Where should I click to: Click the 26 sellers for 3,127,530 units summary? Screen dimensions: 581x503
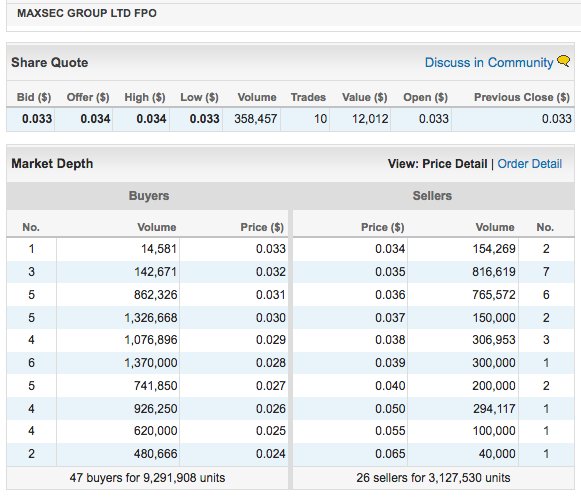(x=433, y=477)
